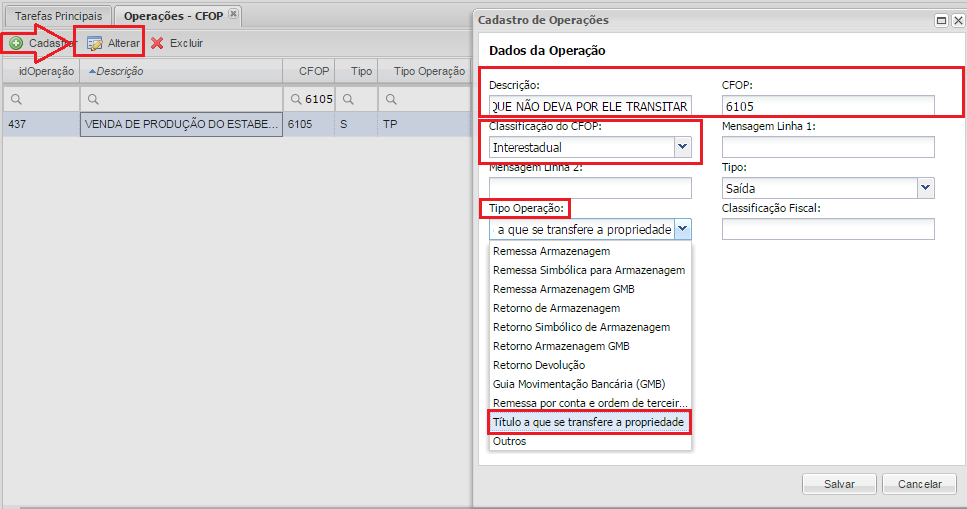Viewport: 967px width, 509px height.
Task: Click search icon in CFOP filter
Action: click(x=296, y=99)
